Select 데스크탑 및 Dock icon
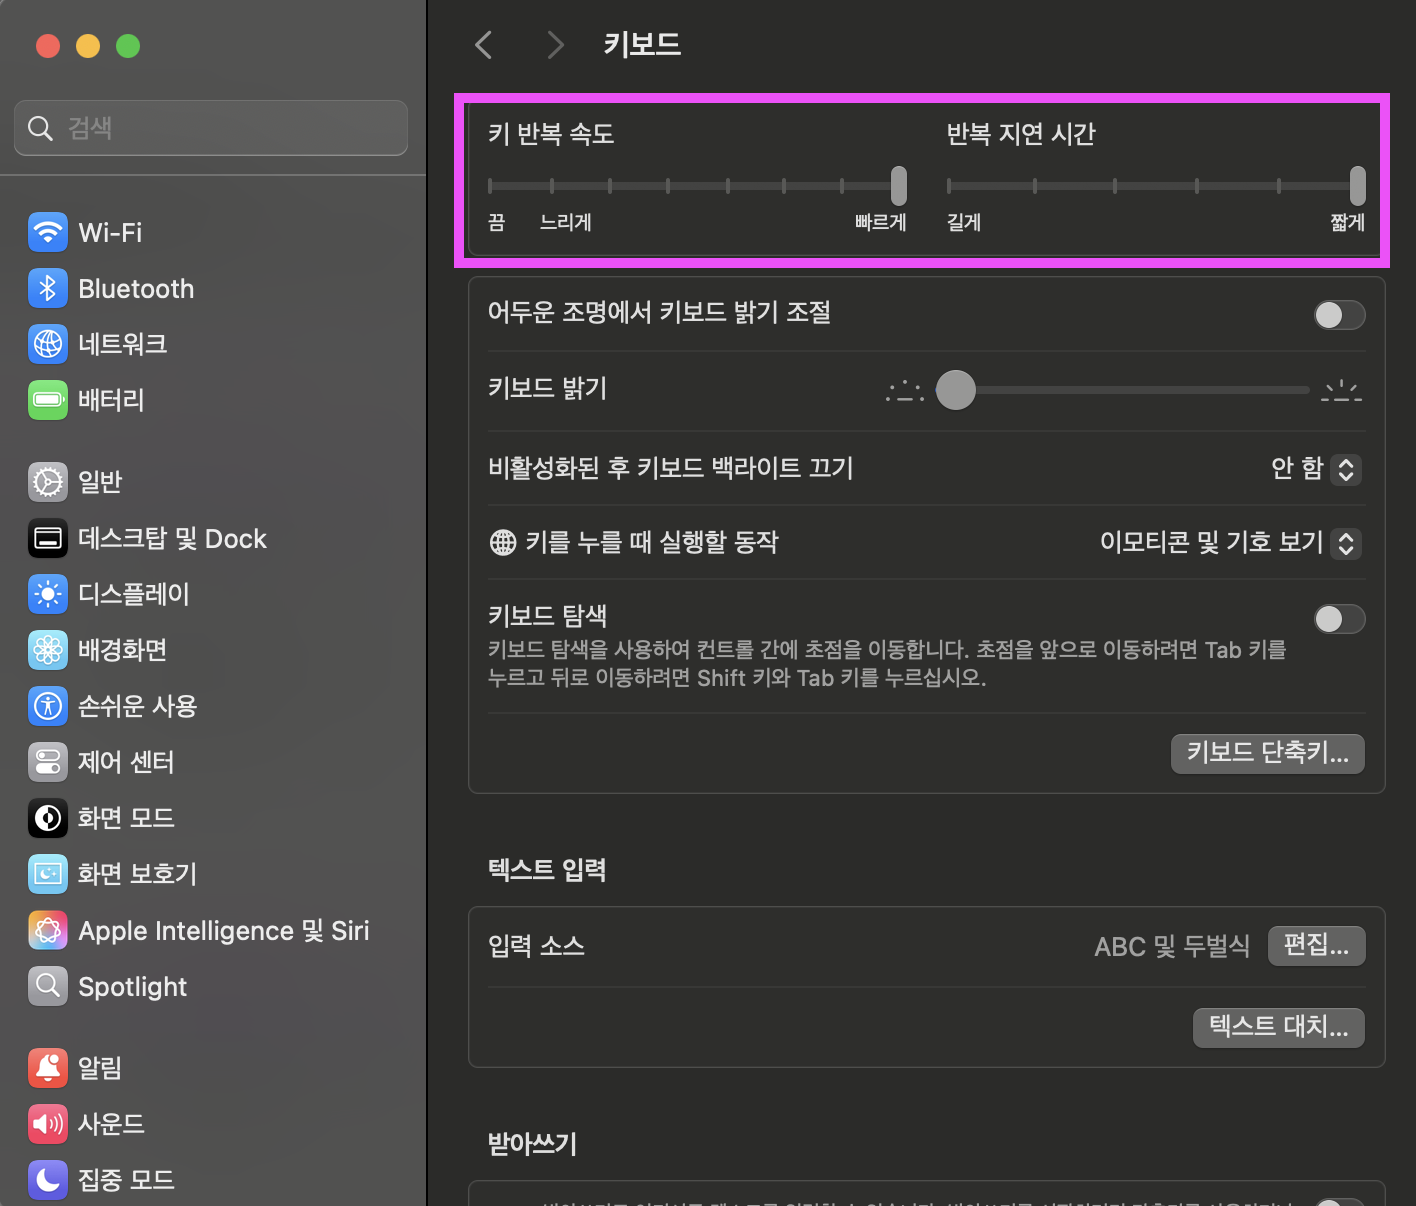The image size is (1416, 1206). (x=48, y=538)
